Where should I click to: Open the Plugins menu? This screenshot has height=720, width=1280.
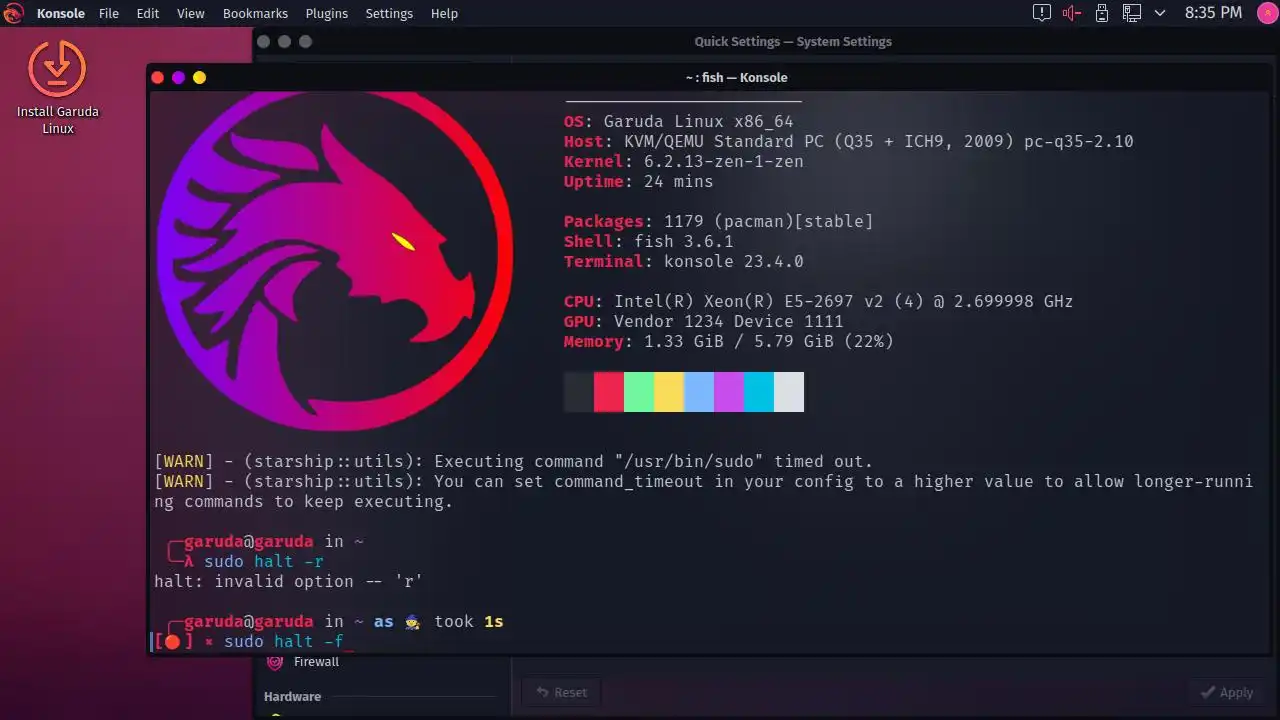327,13
